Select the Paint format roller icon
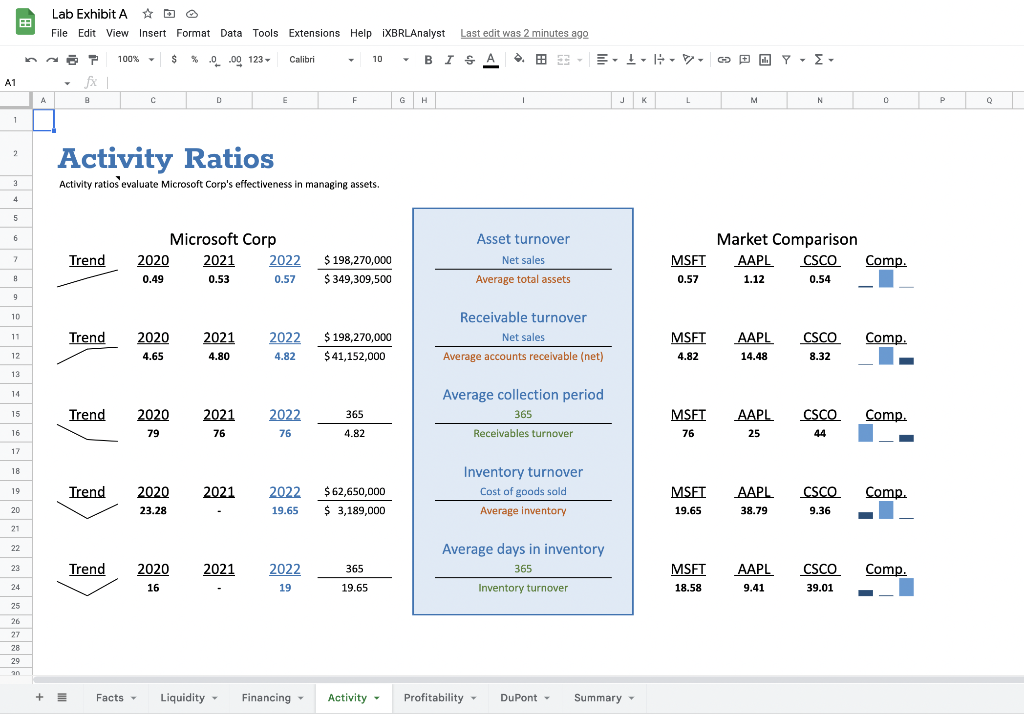 point(93,59)
